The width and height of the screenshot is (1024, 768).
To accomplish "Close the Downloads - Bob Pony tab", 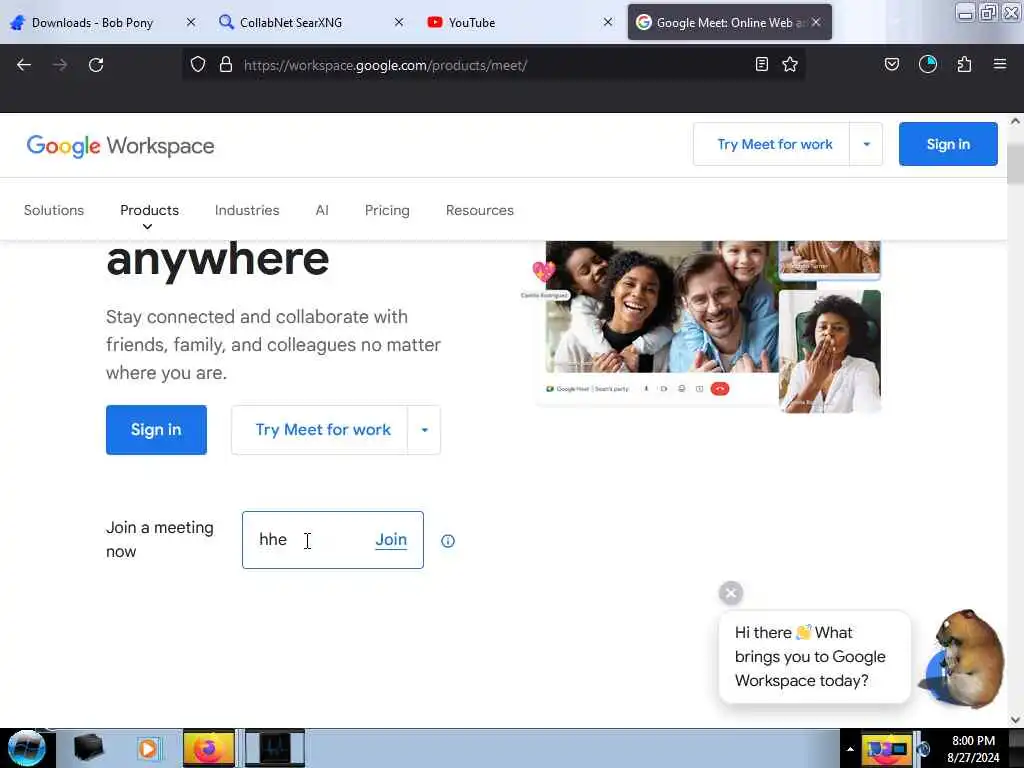I will pyautogui.click(x=191, y=22).
